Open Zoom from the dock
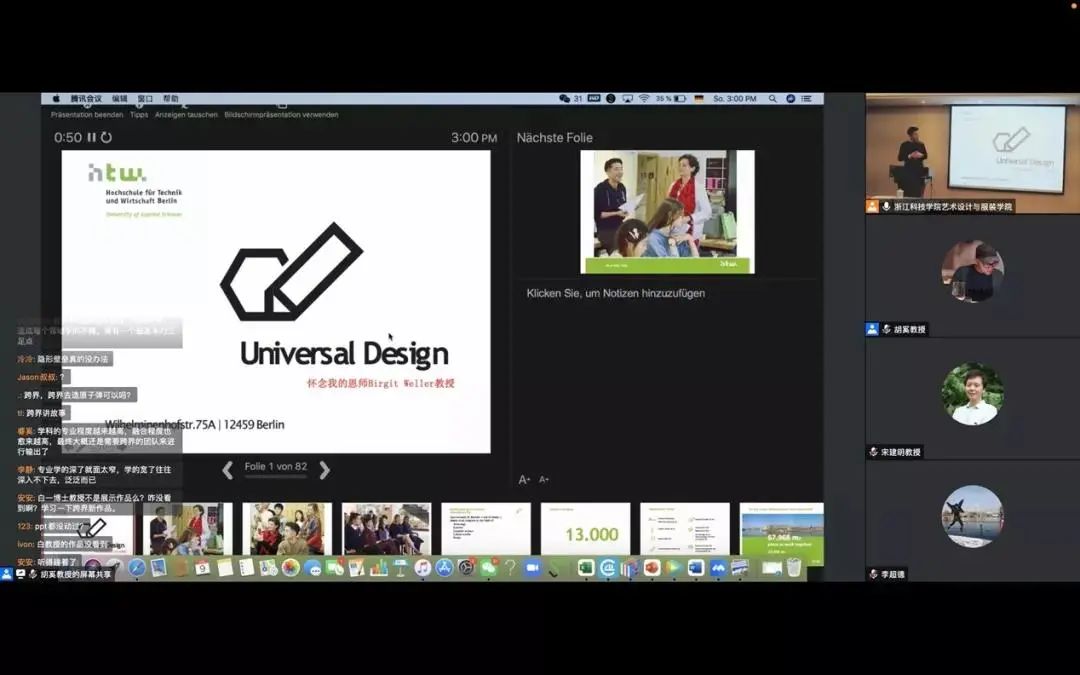 click(x=532, y=568)
